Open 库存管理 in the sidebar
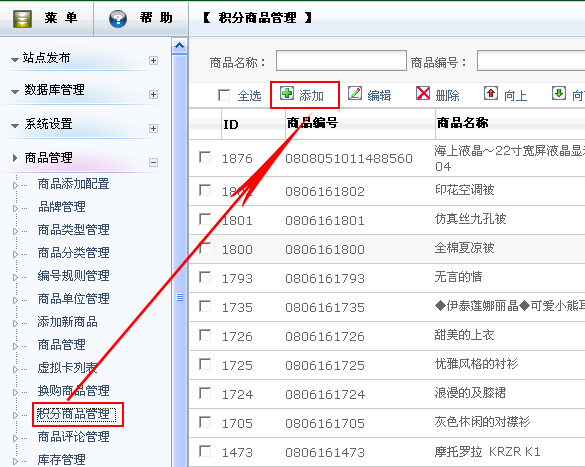Image resolution: width=585 pixels, height=467 pixels. point(62,460)
